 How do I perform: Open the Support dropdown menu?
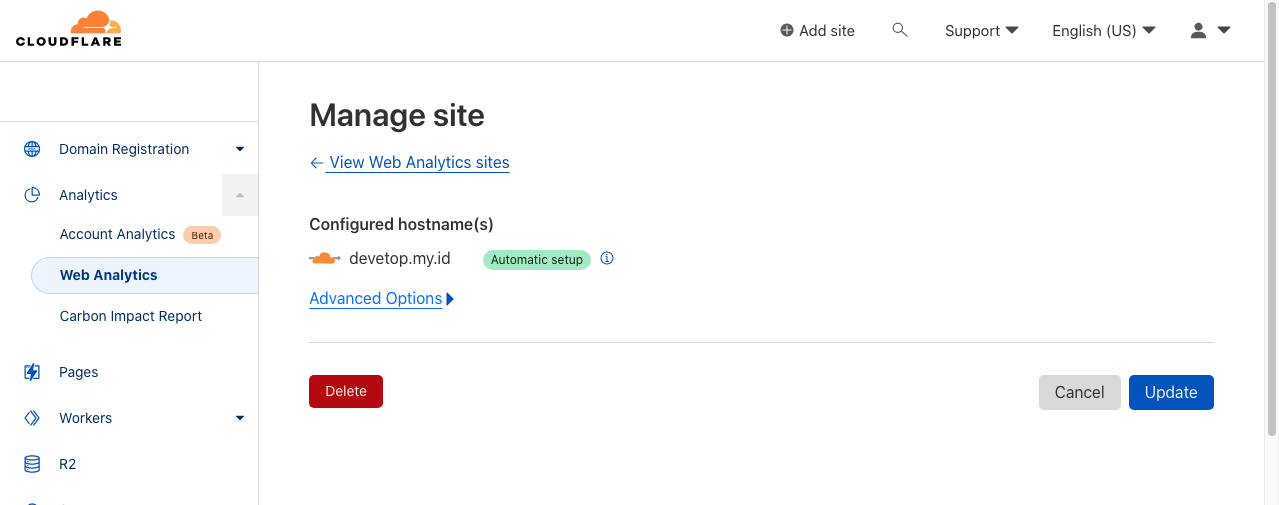981,30
